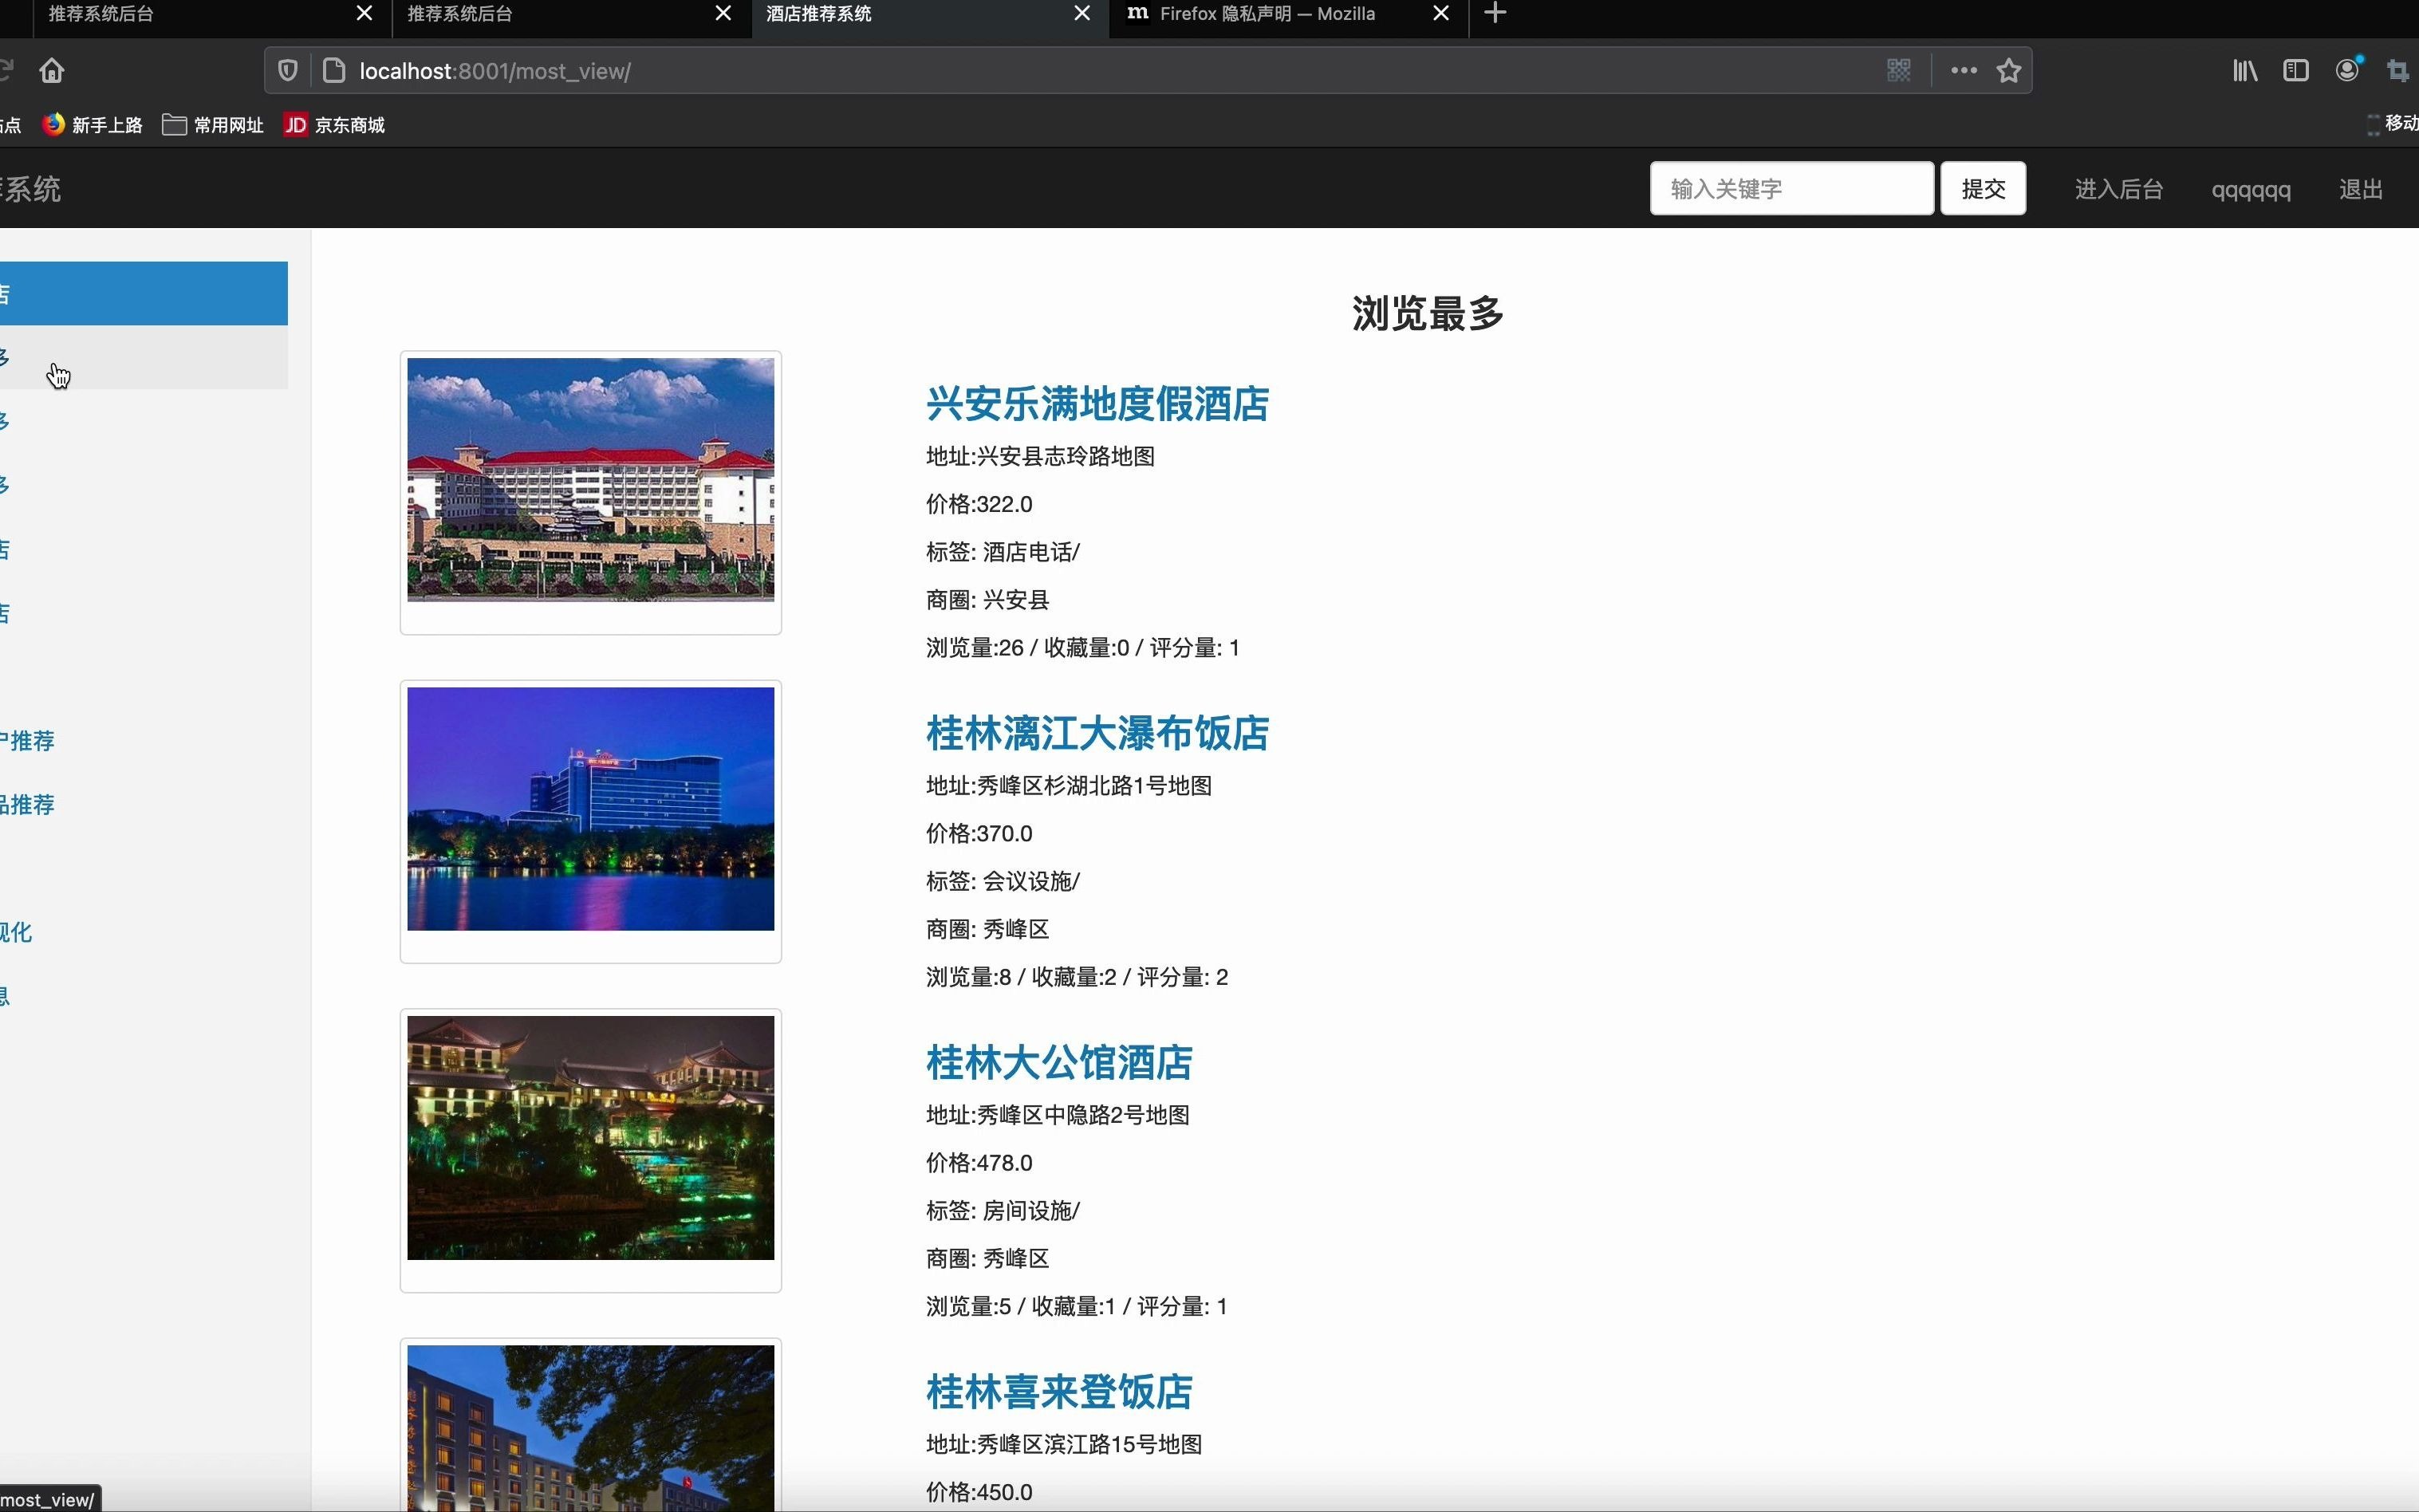Click 兴安乐满地度假酒店 hotel photo
The height and width of the screenshot is (1512, 2419).
[590, 480]
